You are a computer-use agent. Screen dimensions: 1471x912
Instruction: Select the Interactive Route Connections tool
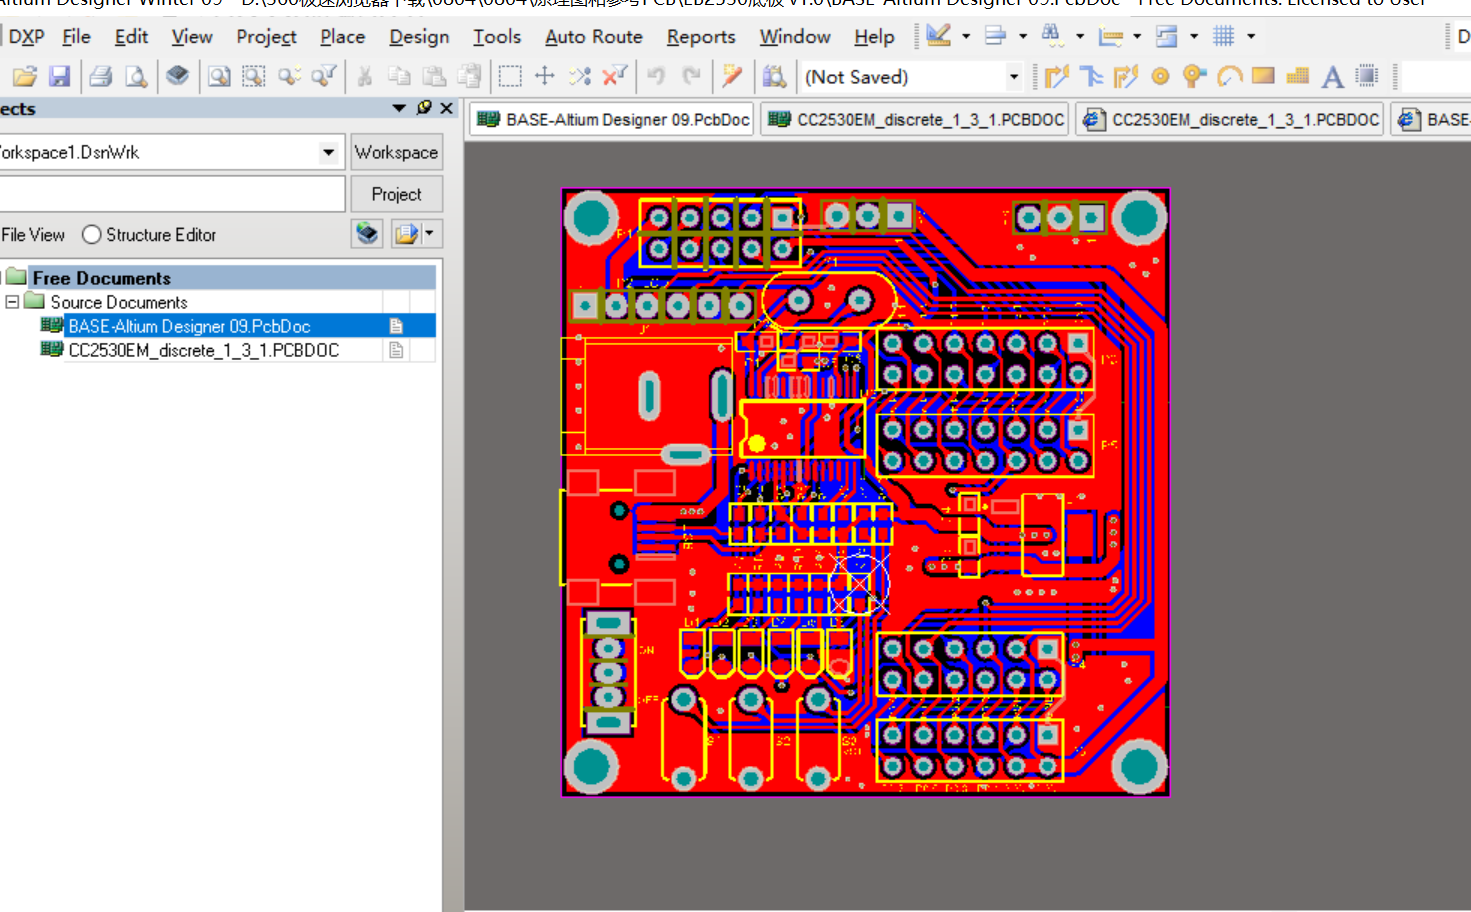pos(1057,76)
